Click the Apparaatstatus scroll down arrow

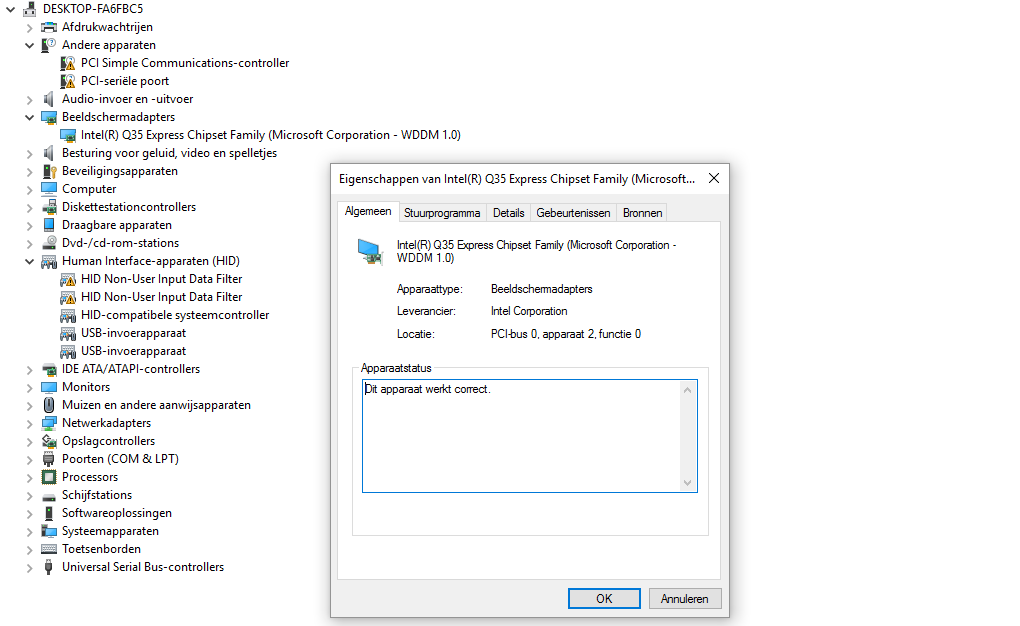687,483
